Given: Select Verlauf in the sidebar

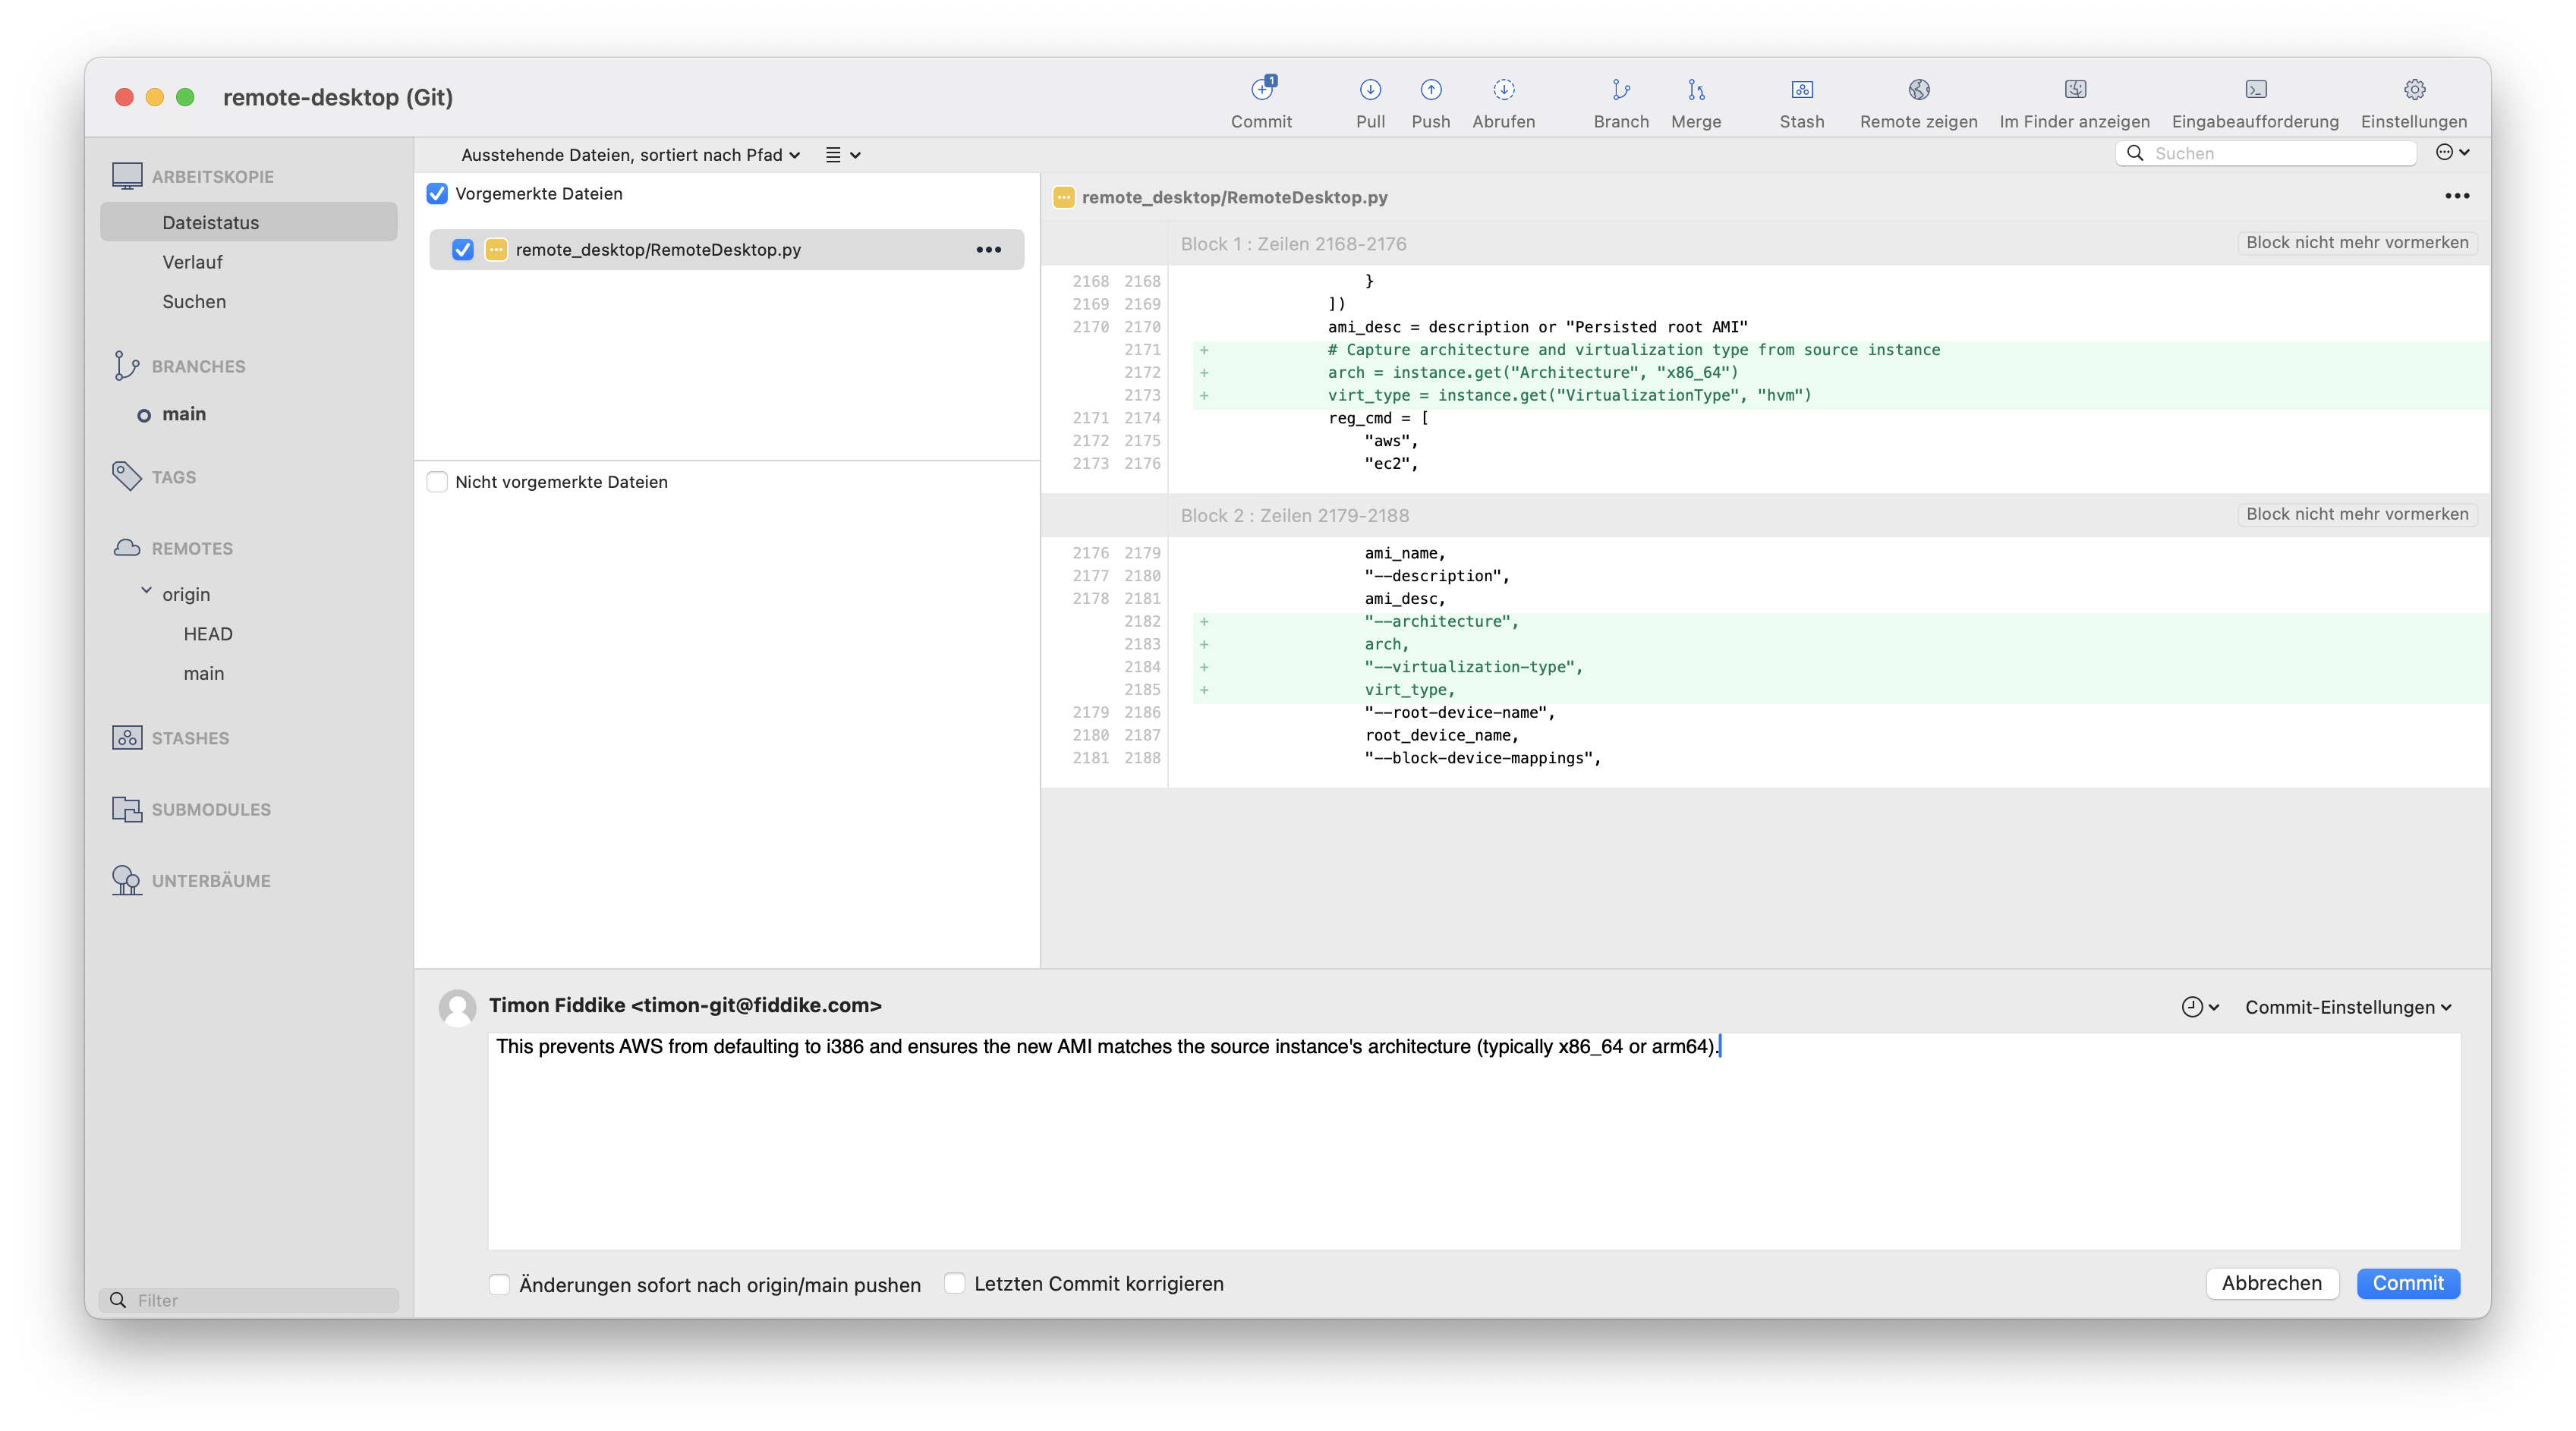Looking at the screenshot, I should point(192,262).
